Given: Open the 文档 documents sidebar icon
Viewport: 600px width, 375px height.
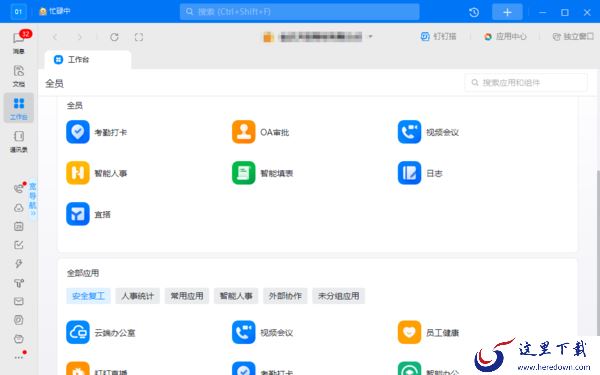Looking at the screenshot, I should 19,76.
